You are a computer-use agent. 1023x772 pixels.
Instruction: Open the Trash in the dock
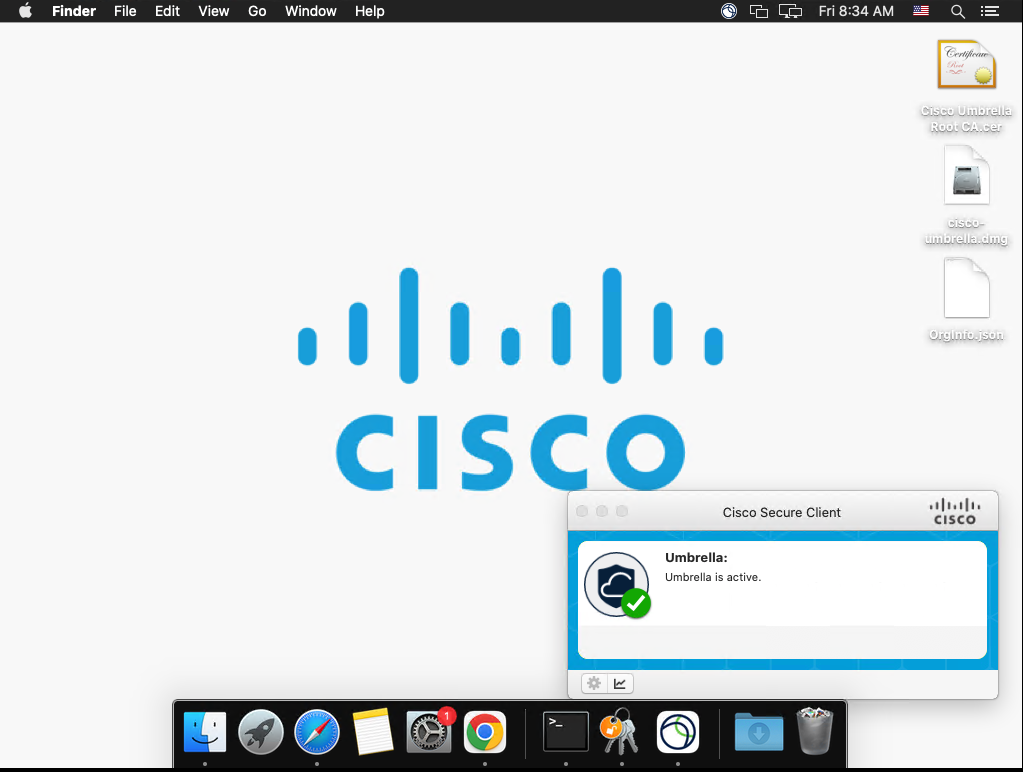815,731
